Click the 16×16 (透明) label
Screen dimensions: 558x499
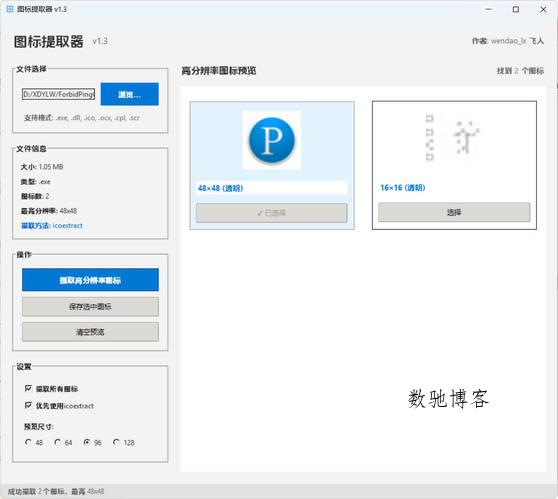pos(402,188)
